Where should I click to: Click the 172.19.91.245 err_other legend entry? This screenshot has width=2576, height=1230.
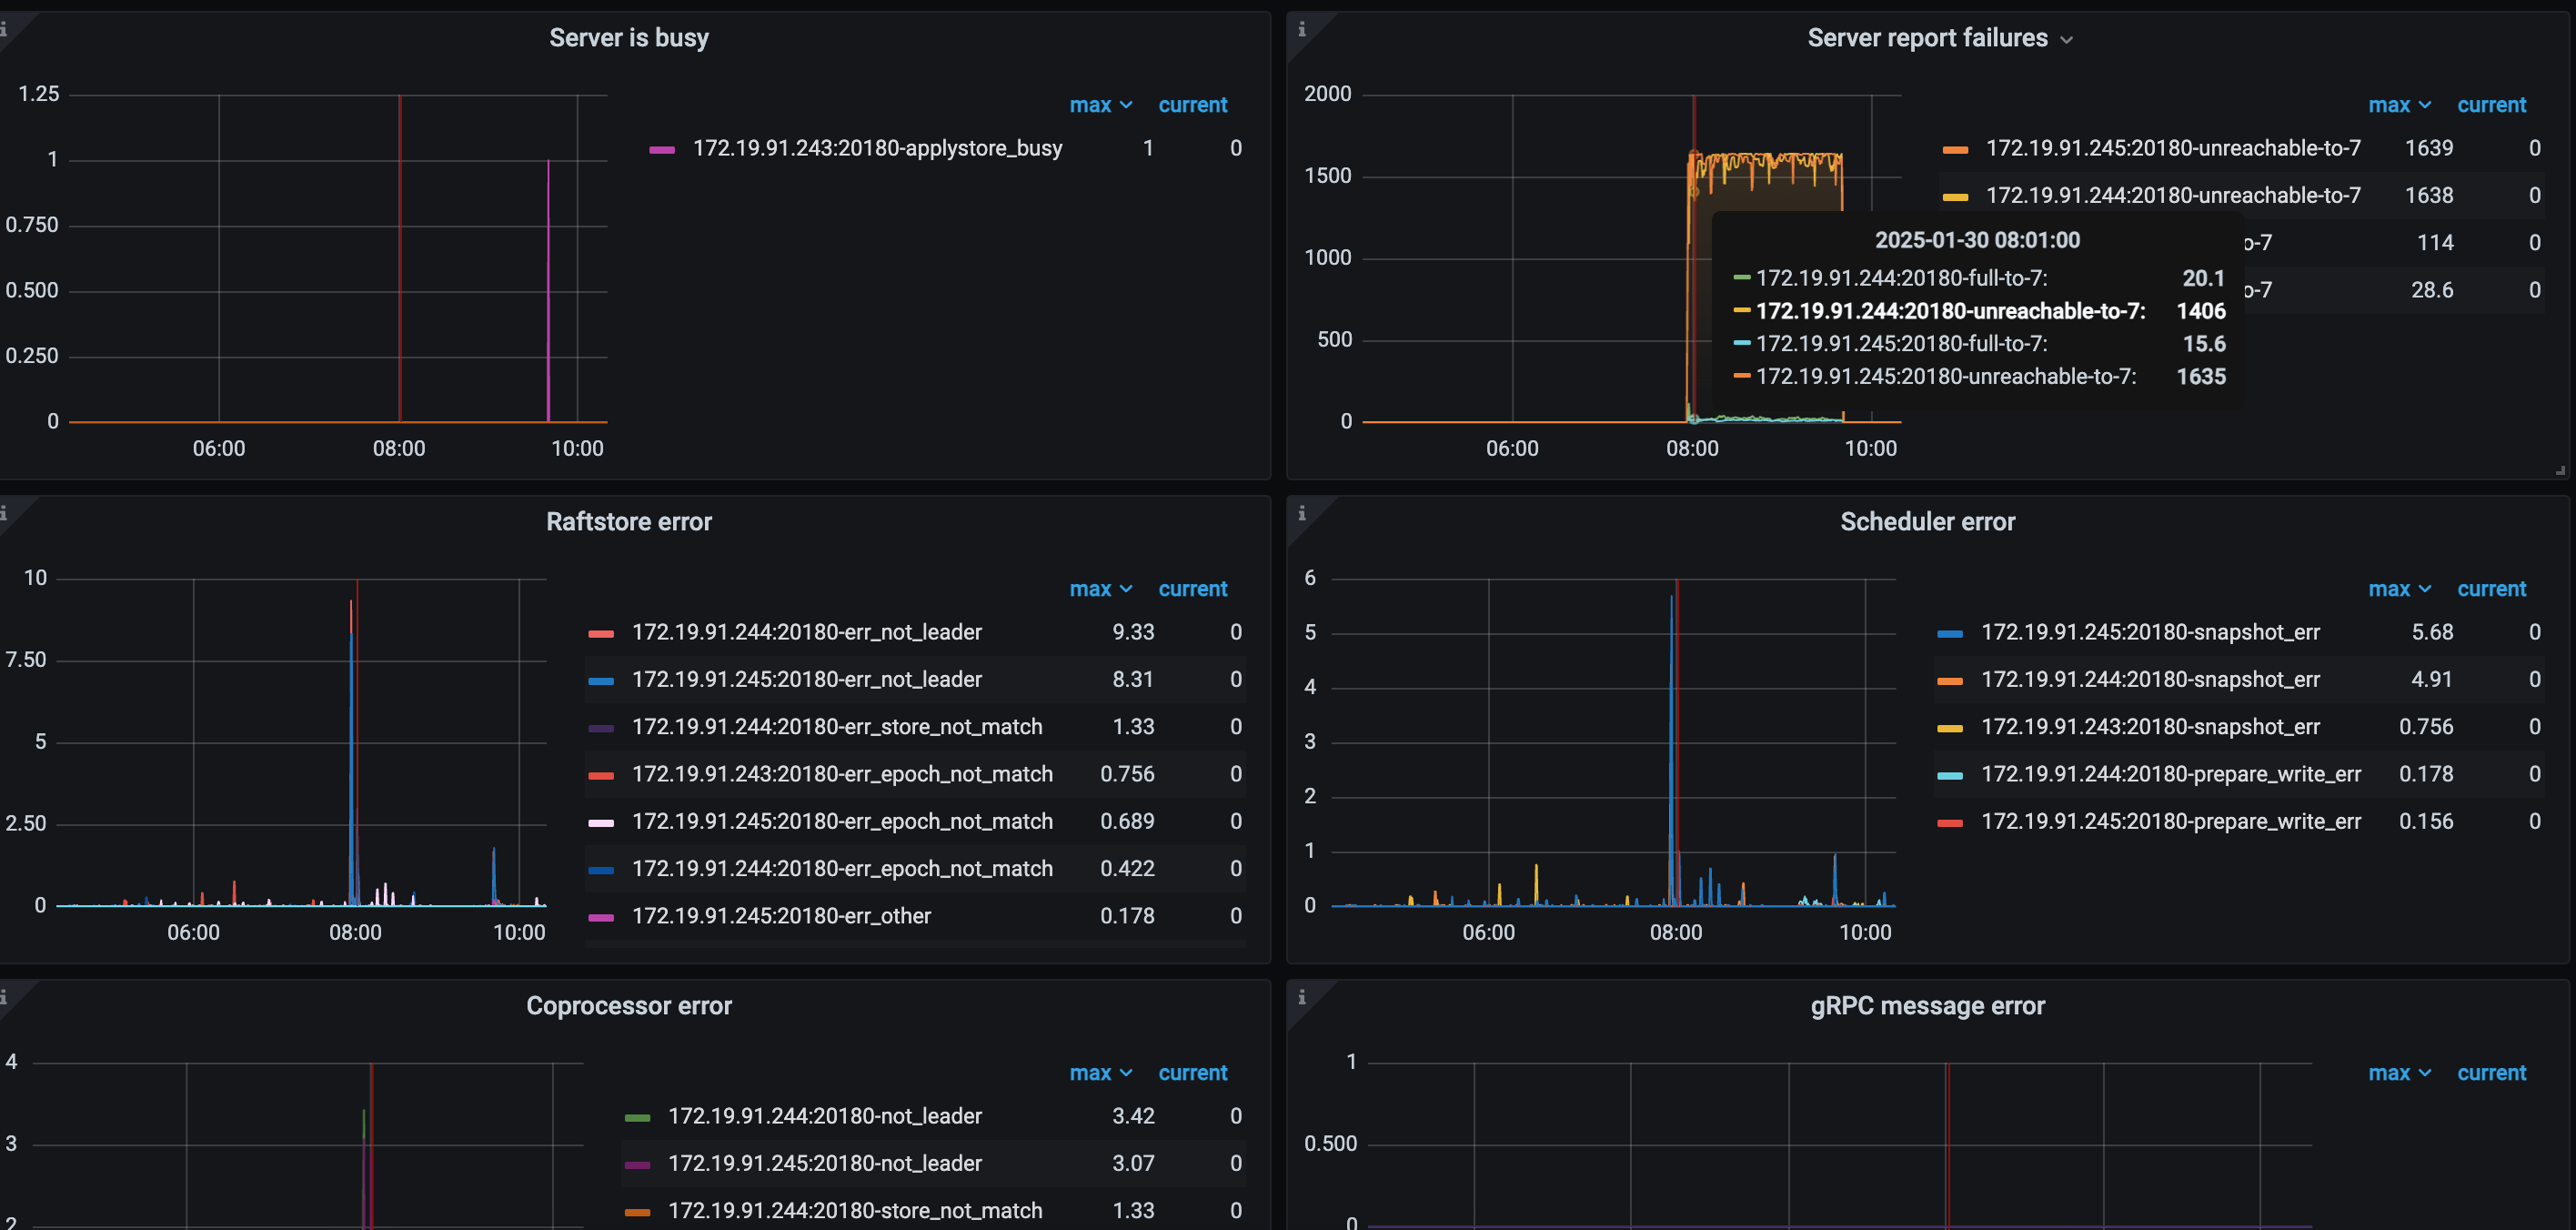(x=780, y=916)
